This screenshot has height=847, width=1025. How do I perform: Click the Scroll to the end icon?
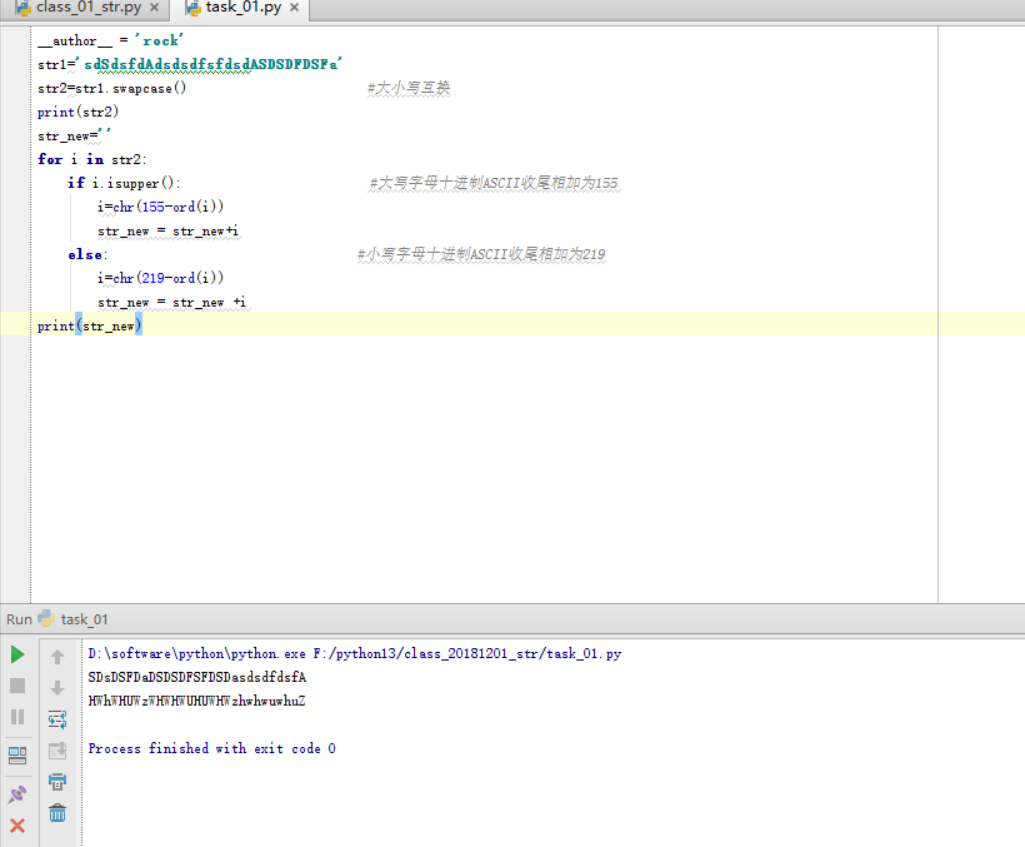pos(57,750)
